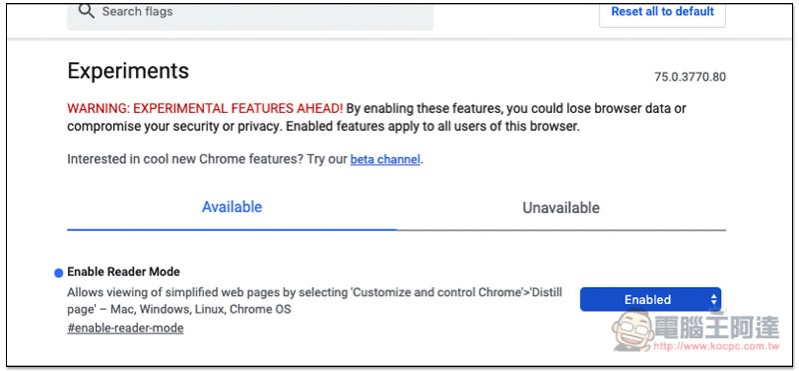Click the red WARNING: EXPERIMENTAL FEATURES AHEAD text
Image resolution: width=799 pixels, height=371 pixels.
tap(205, 109)
